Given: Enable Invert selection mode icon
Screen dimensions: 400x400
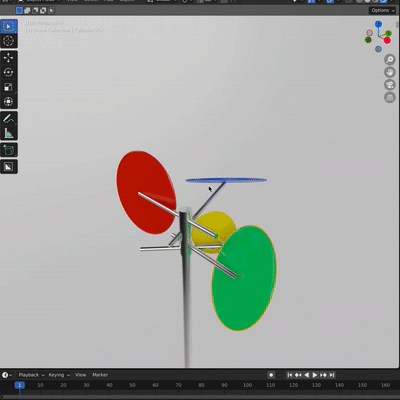Looking at the screenshot, I should [43, 10].
